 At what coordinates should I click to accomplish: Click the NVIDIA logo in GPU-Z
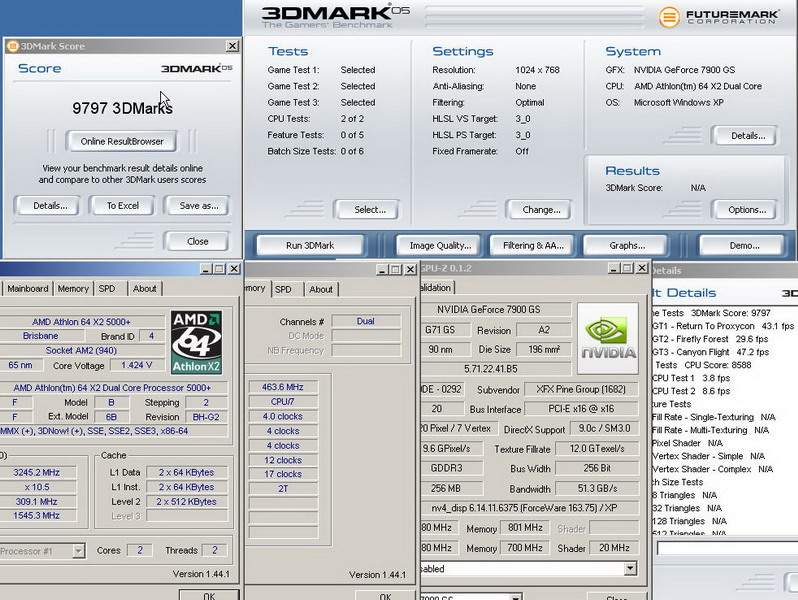[x=608, y=338]
